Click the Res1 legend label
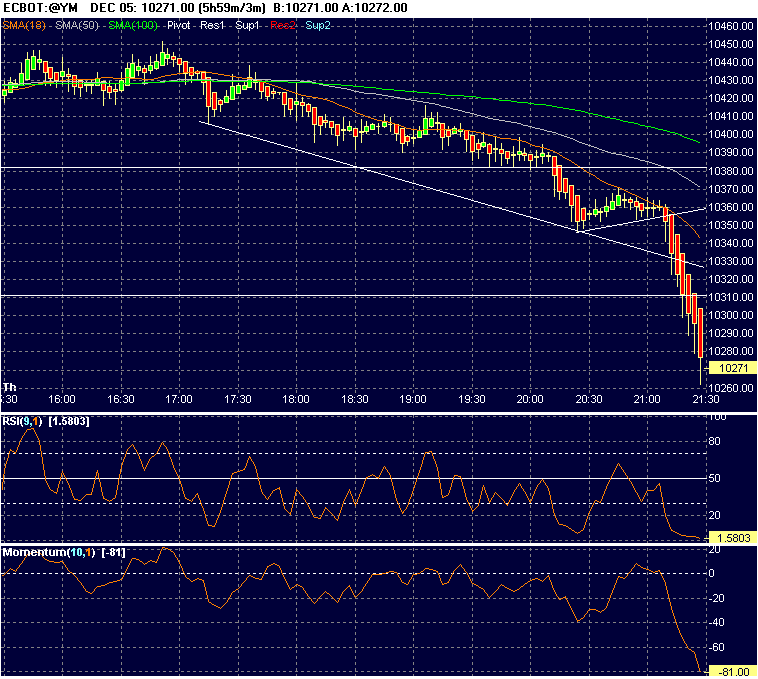The height and width of the screenshot is (679, 758). [x=212, y=25]
